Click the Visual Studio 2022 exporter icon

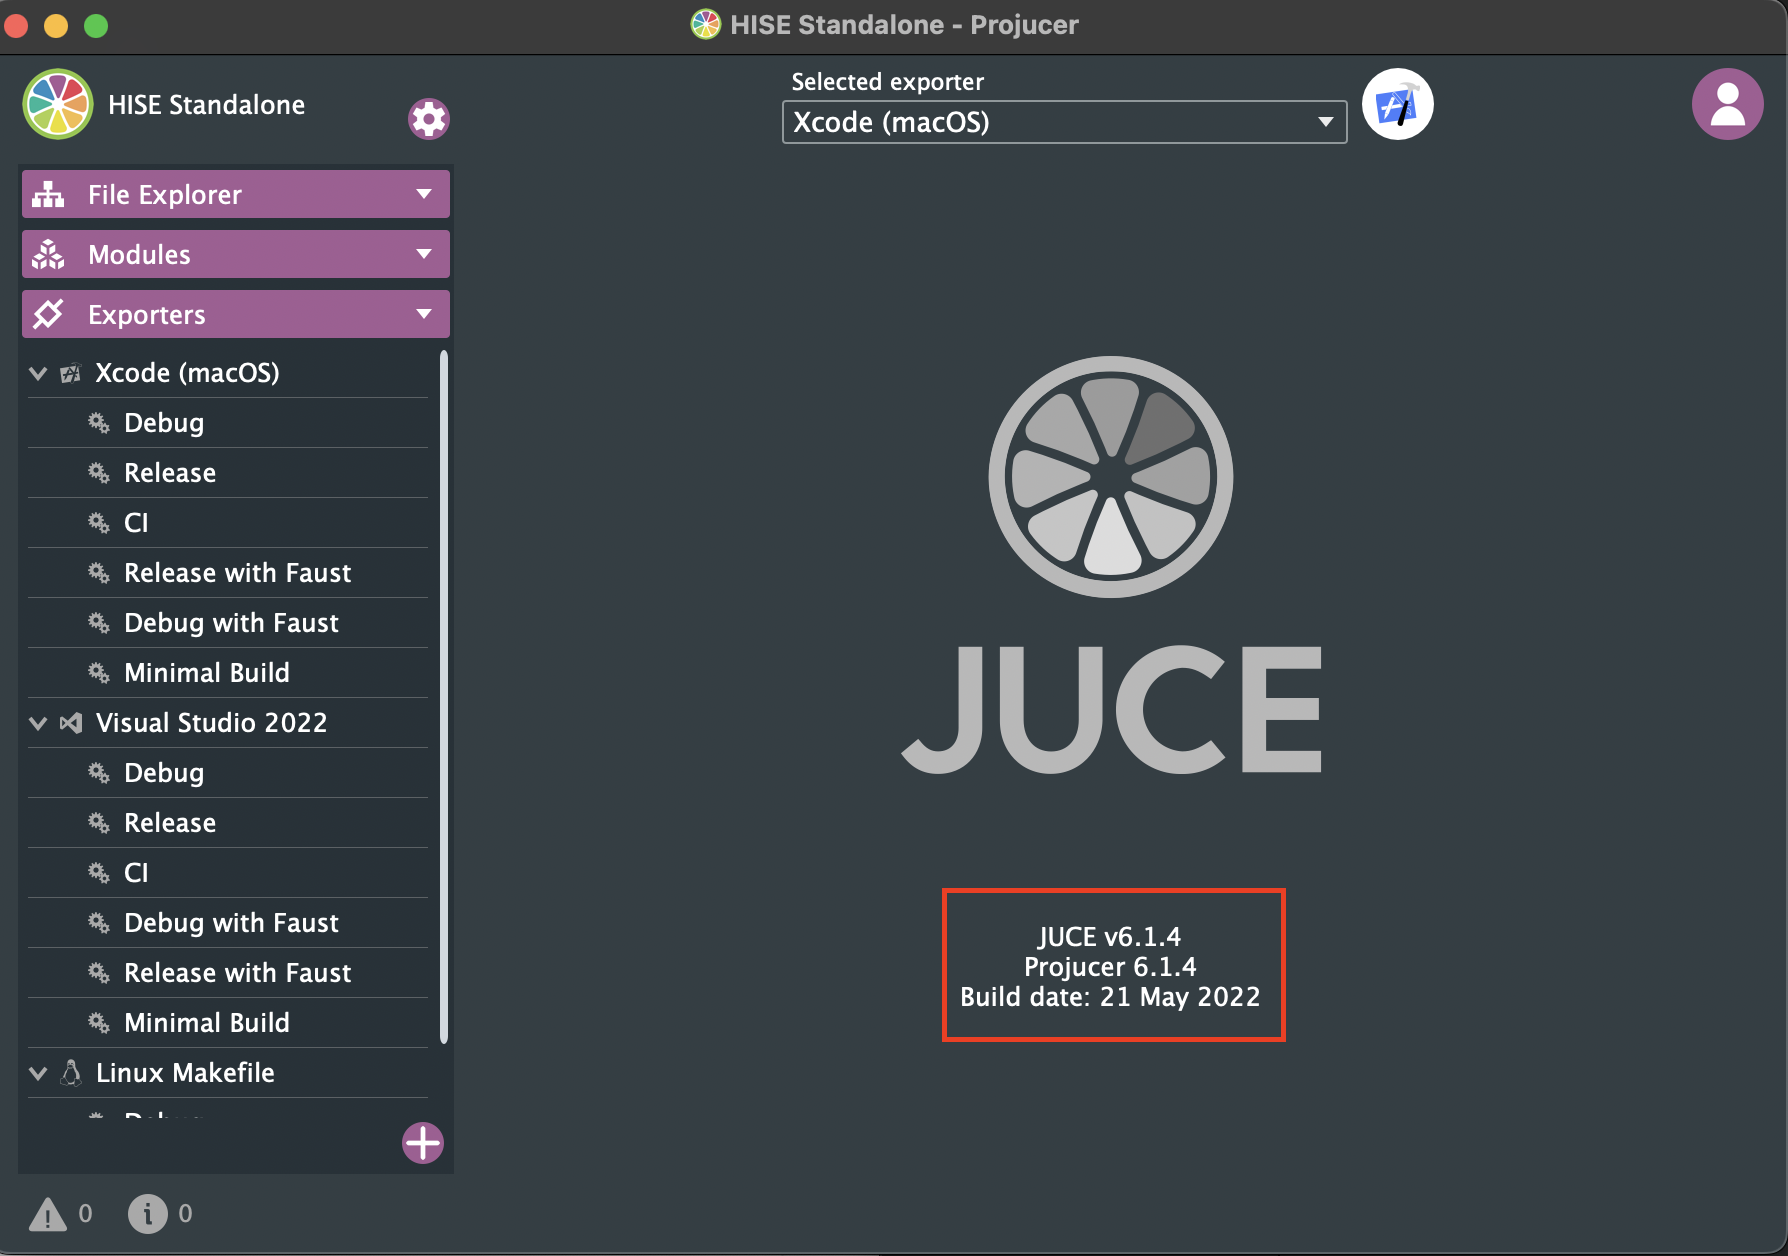click(x=71, y=723)
